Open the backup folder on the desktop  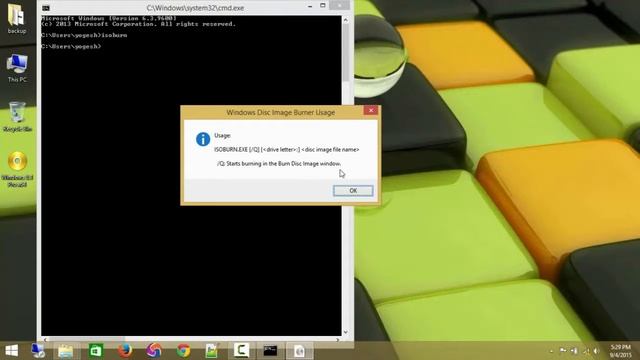(17, 18)
